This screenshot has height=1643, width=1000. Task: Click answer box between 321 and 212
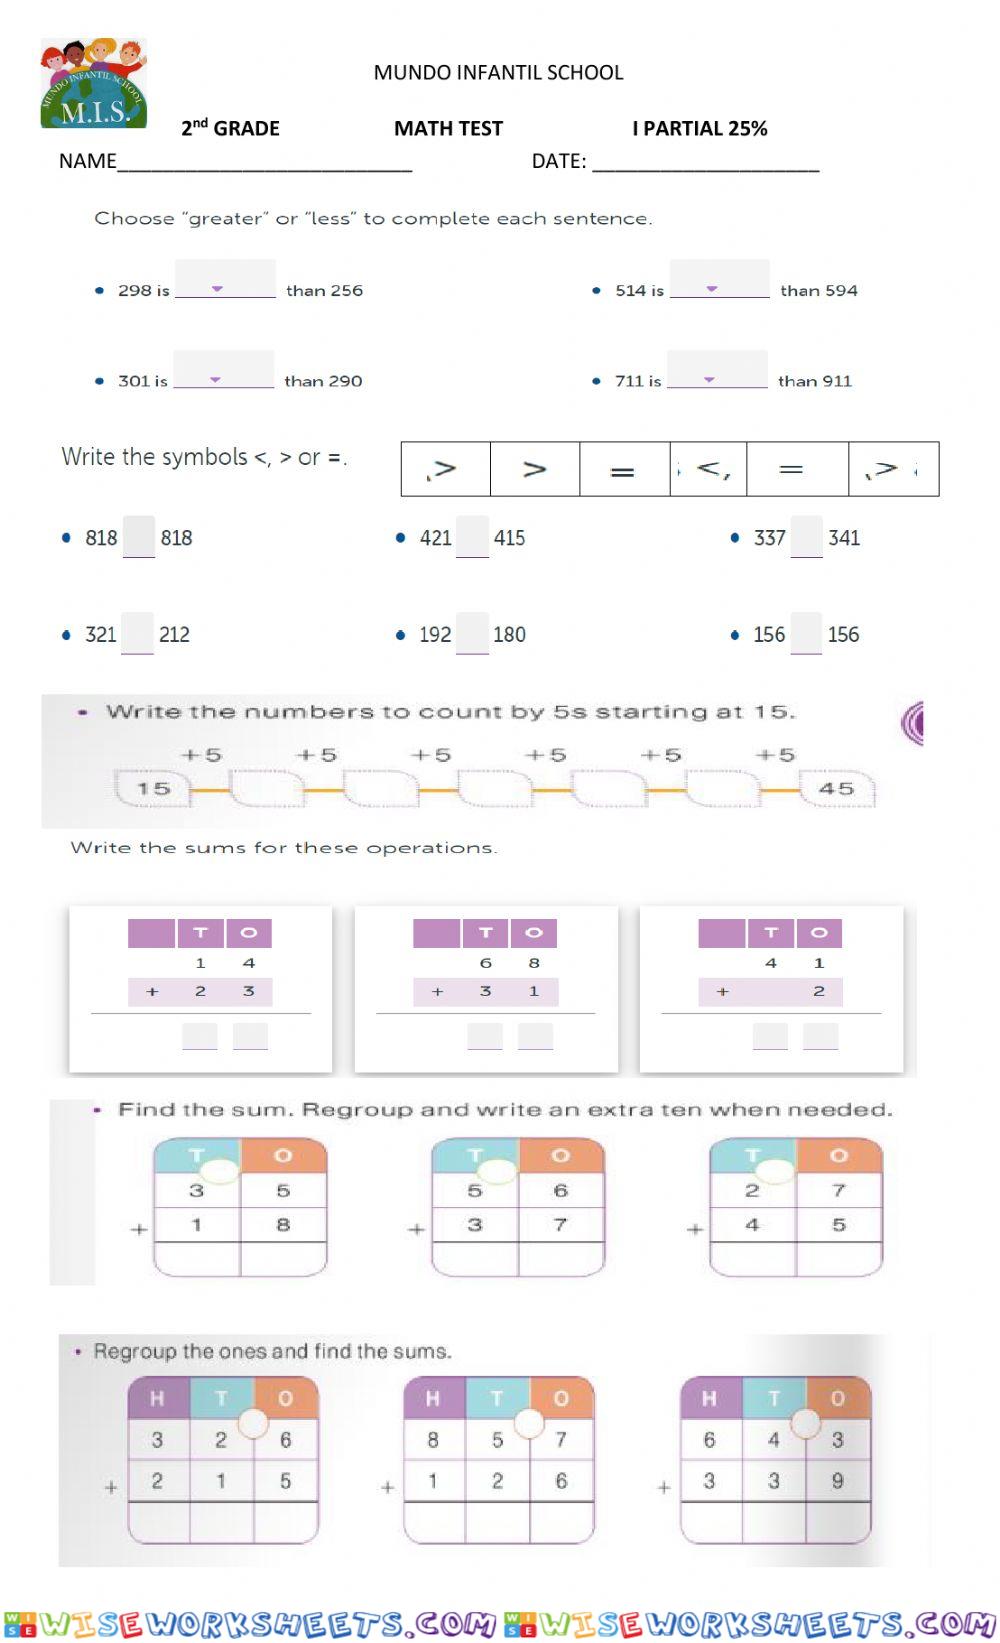137,633
